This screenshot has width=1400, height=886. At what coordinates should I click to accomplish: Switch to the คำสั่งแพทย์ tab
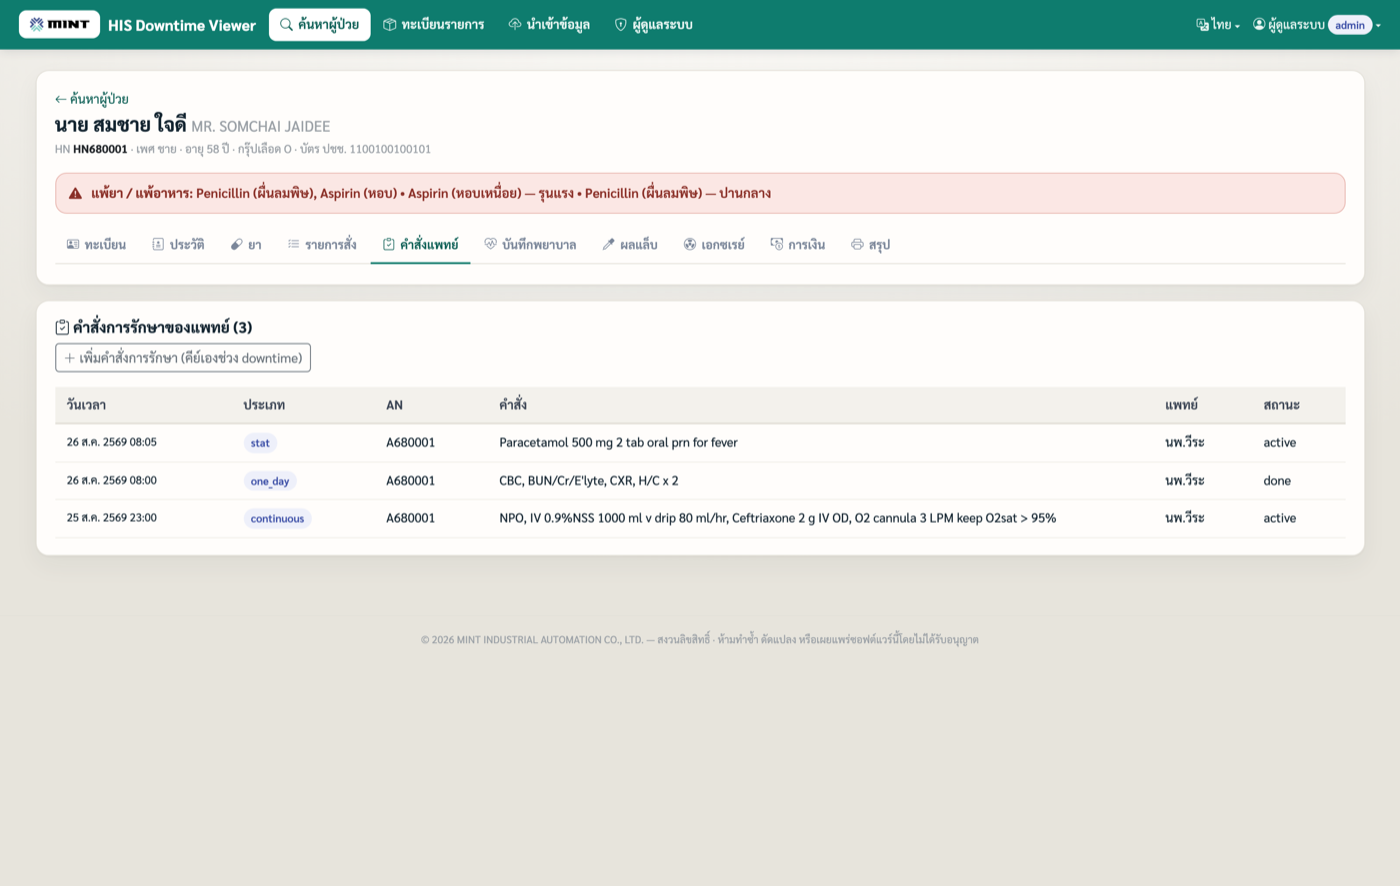(x=420, y=244)
